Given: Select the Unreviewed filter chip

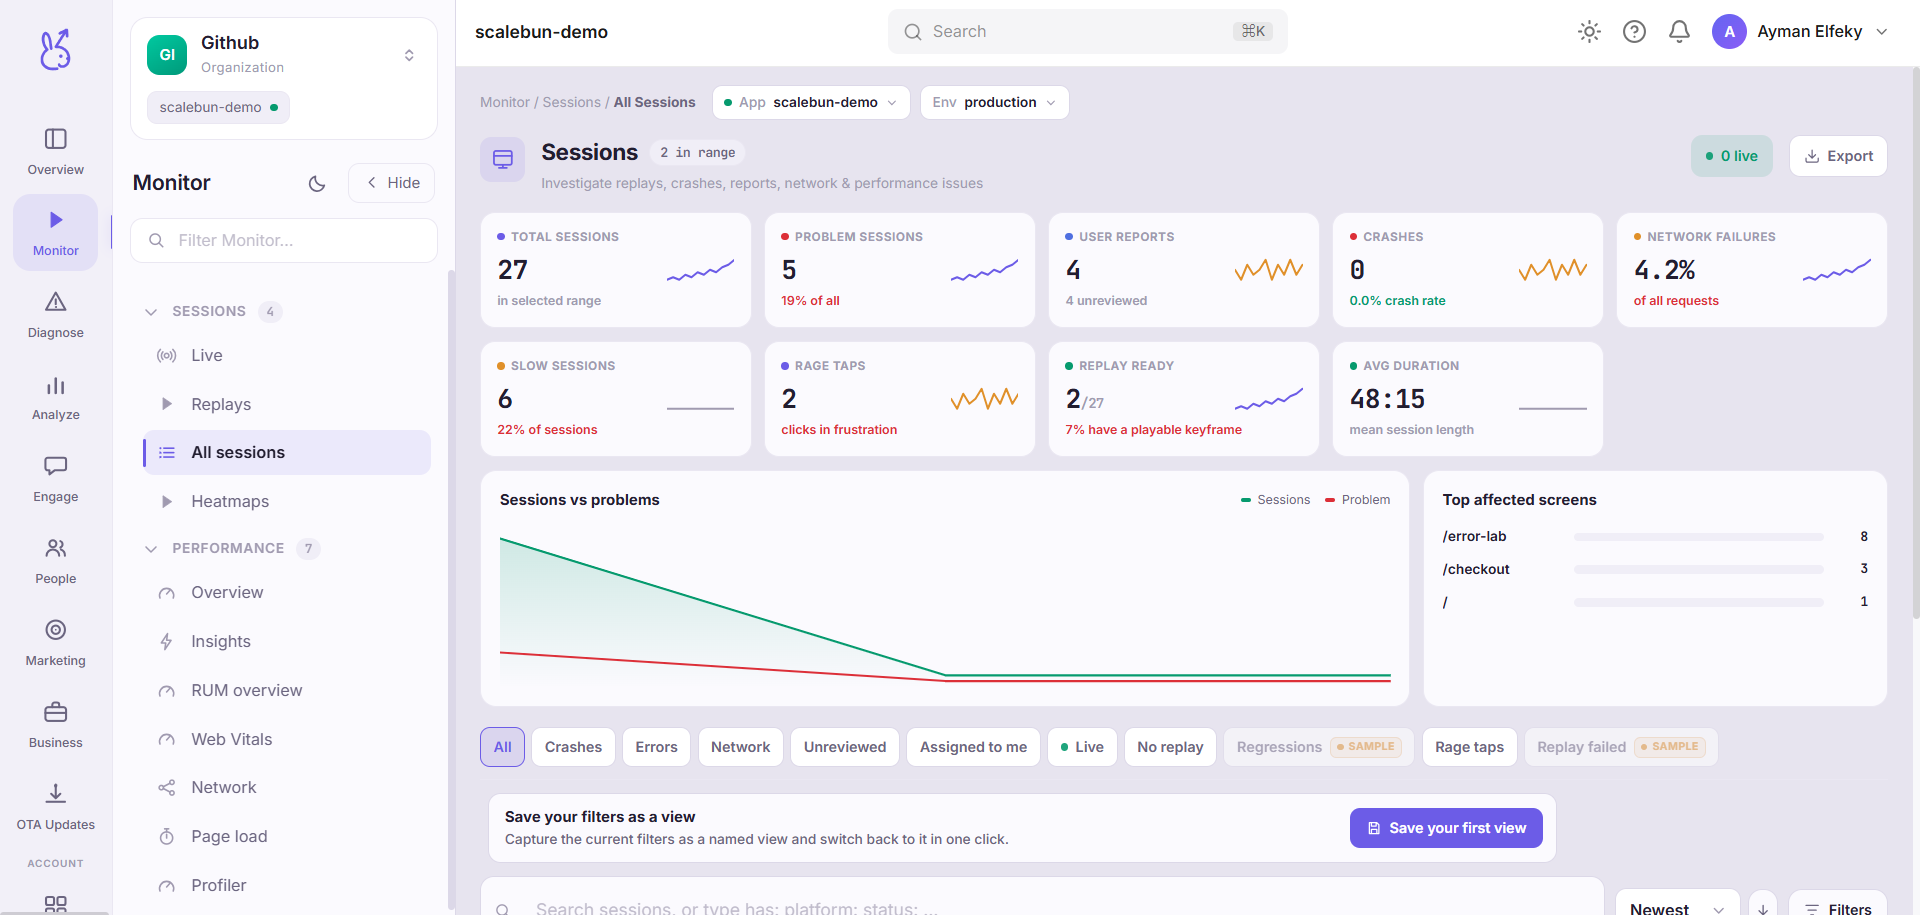Looking at the screenshot, I should click(x=845, y=747).
